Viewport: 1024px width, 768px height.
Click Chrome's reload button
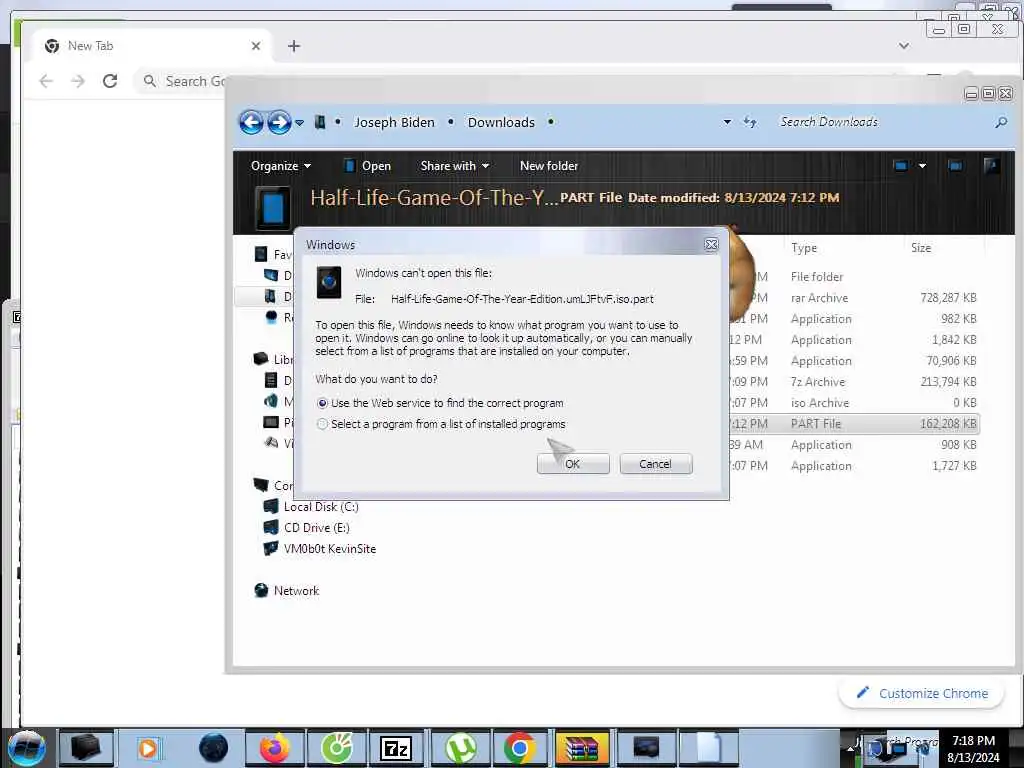(x=110, y=81)
